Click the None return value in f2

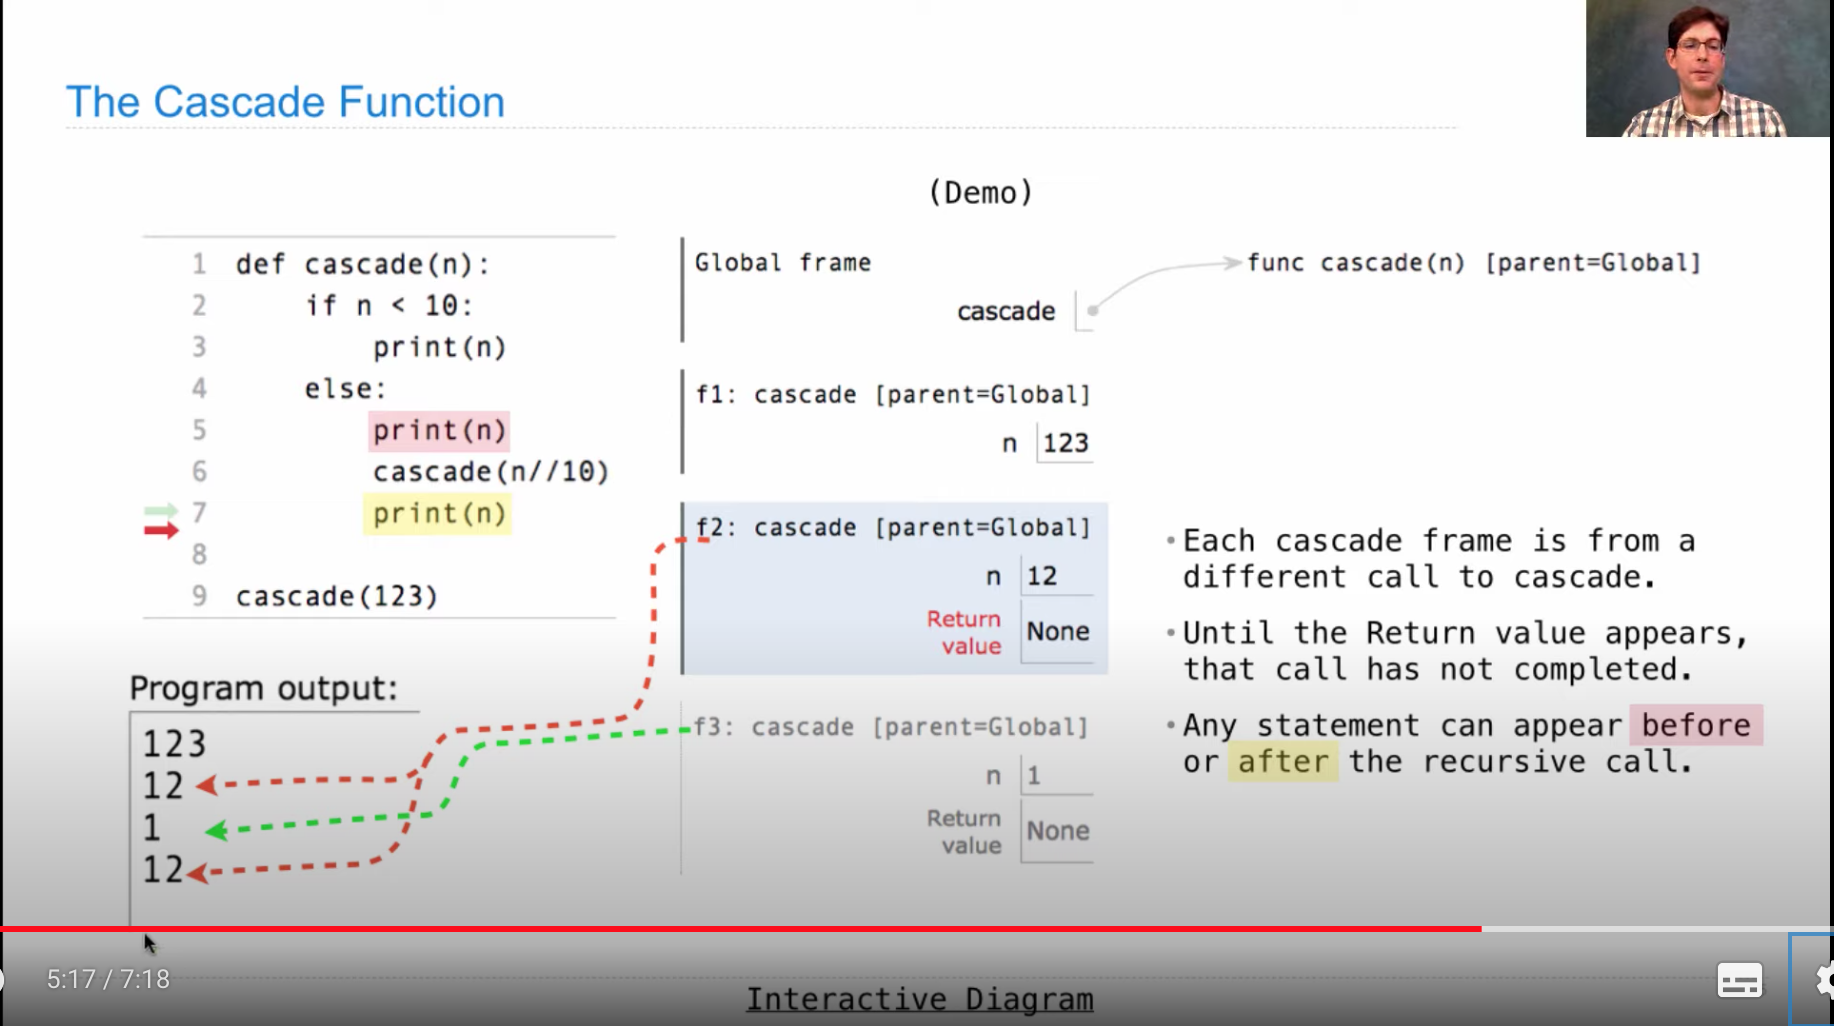1058,631
